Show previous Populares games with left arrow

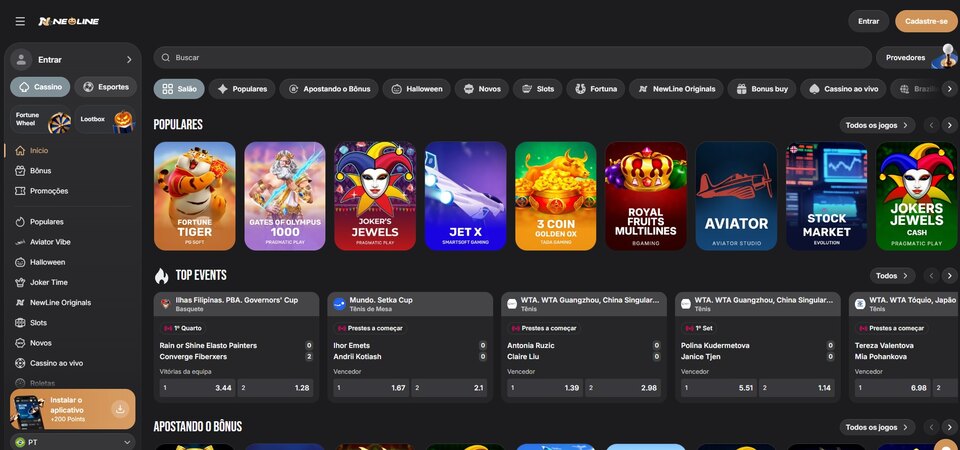coord(932,126)
